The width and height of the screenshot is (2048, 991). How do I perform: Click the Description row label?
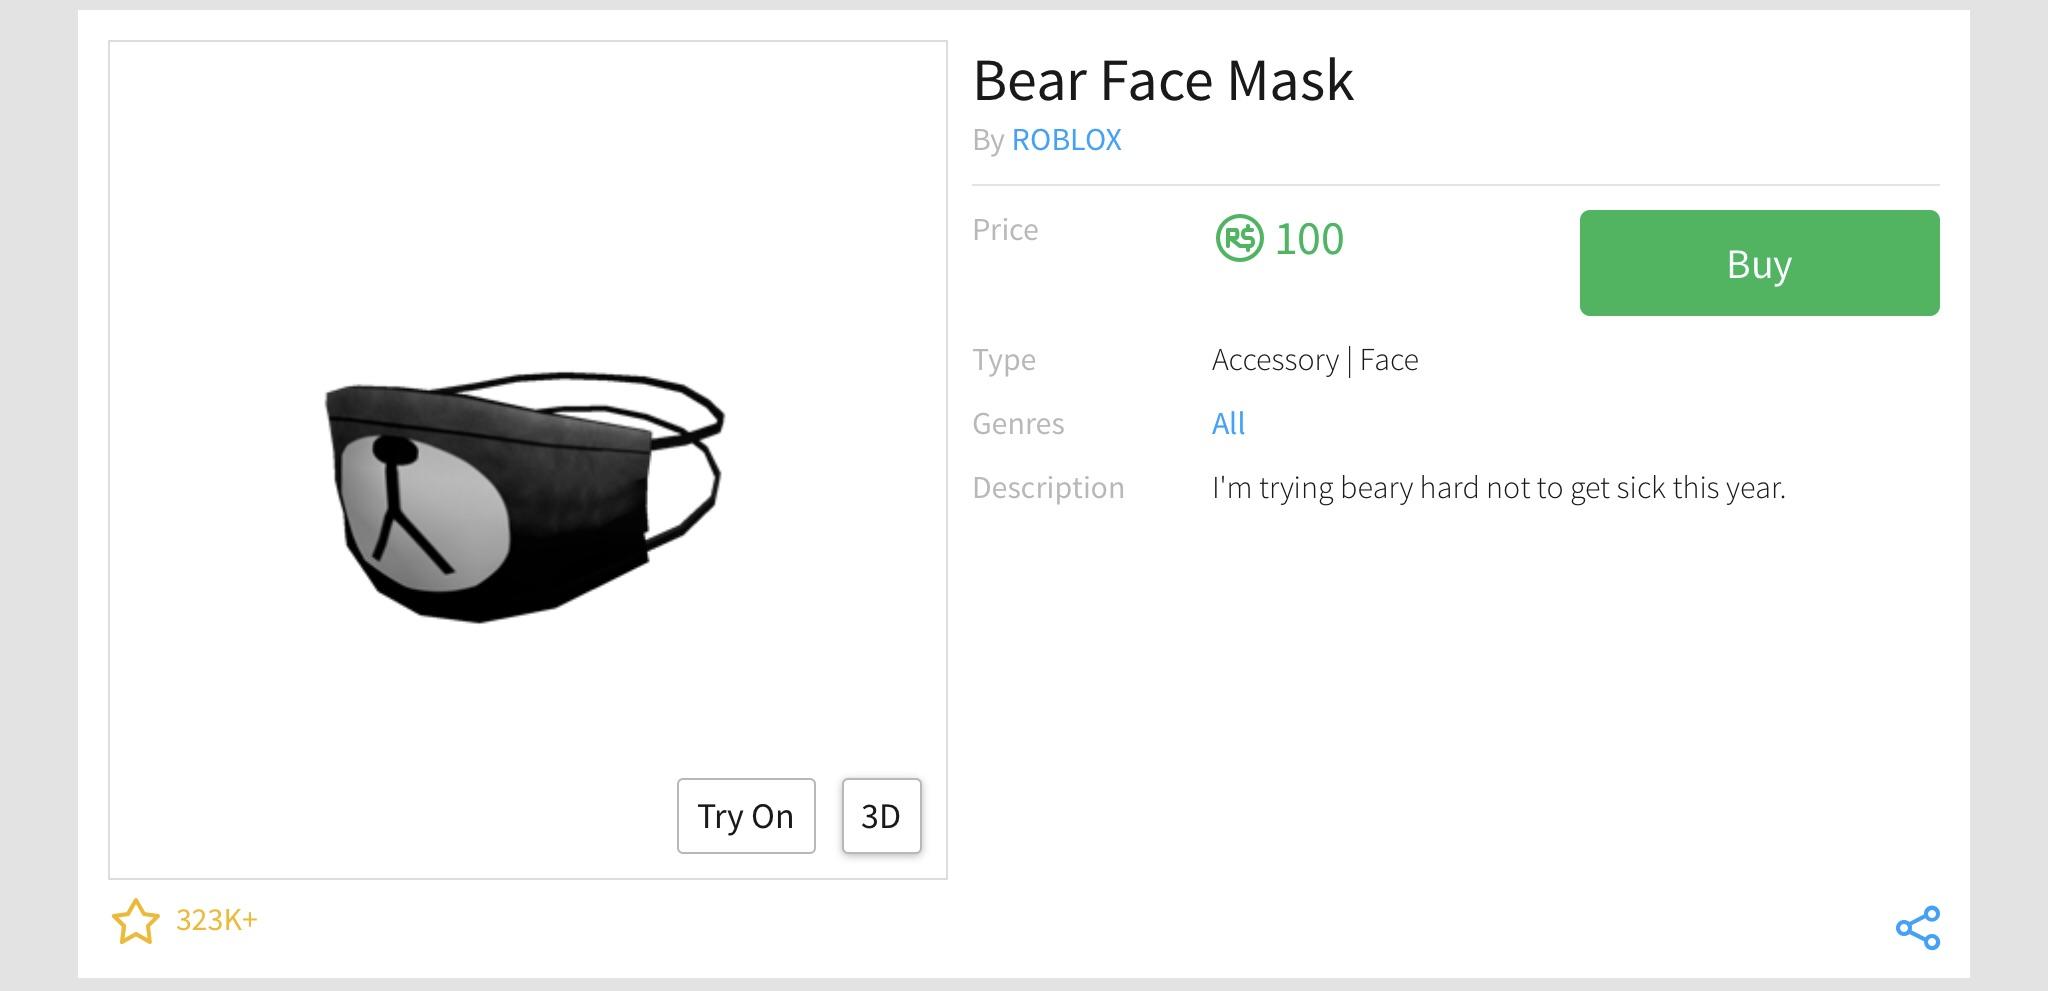coord(1049,487)
